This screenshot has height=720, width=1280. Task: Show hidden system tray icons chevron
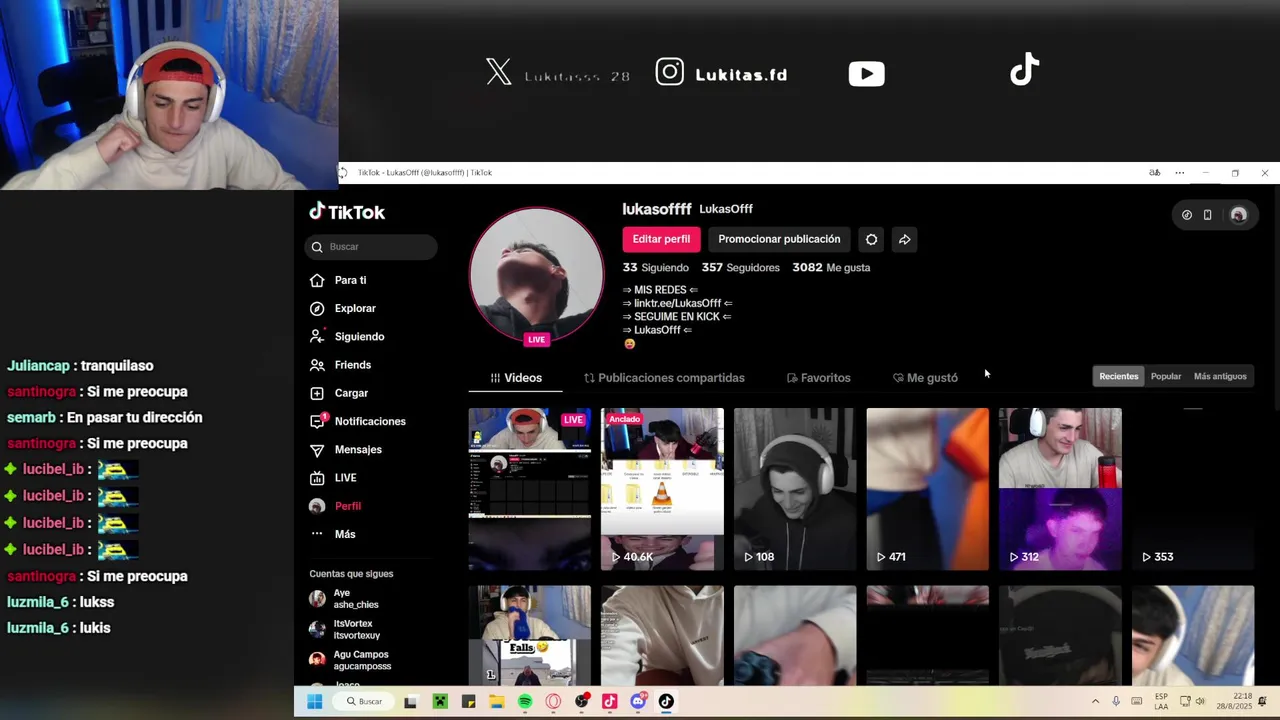tap(1095, 702)
